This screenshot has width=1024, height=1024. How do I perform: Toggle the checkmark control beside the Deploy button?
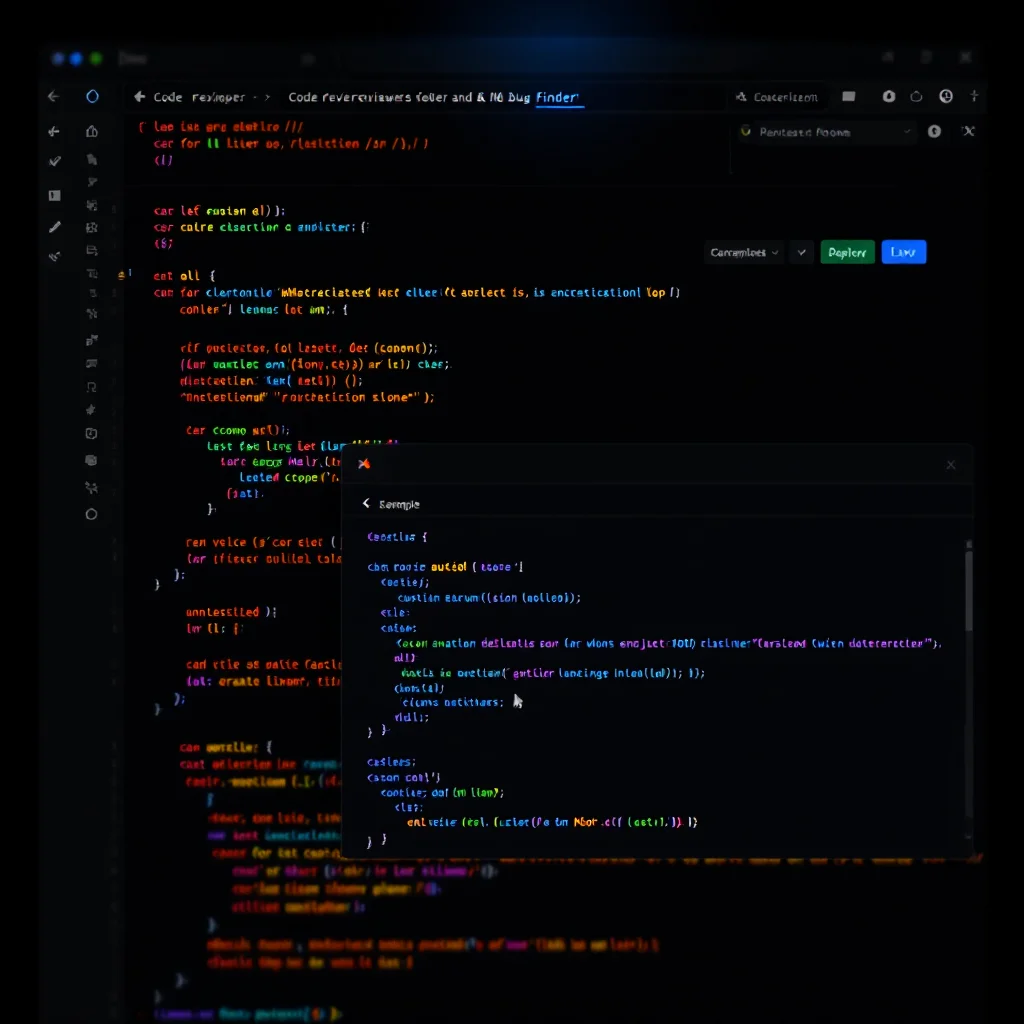[802, 253]
